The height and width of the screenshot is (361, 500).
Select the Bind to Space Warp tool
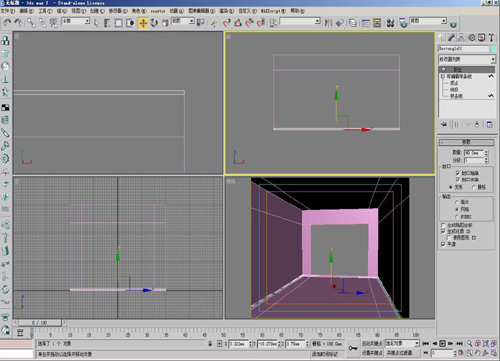coord(53,23)
